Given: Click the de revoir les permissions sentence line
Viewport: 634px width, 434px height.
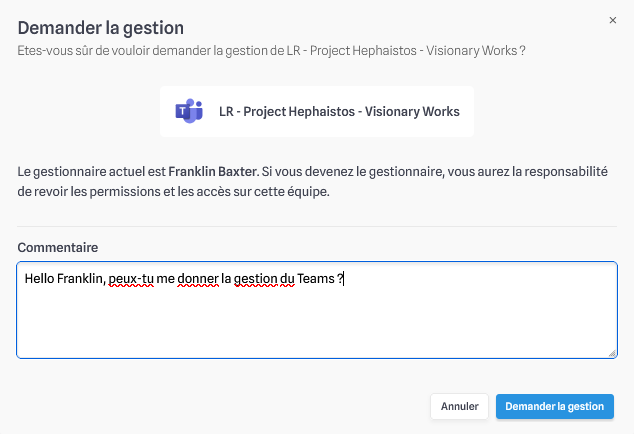Looking at the screenshot, I should 173,191.
